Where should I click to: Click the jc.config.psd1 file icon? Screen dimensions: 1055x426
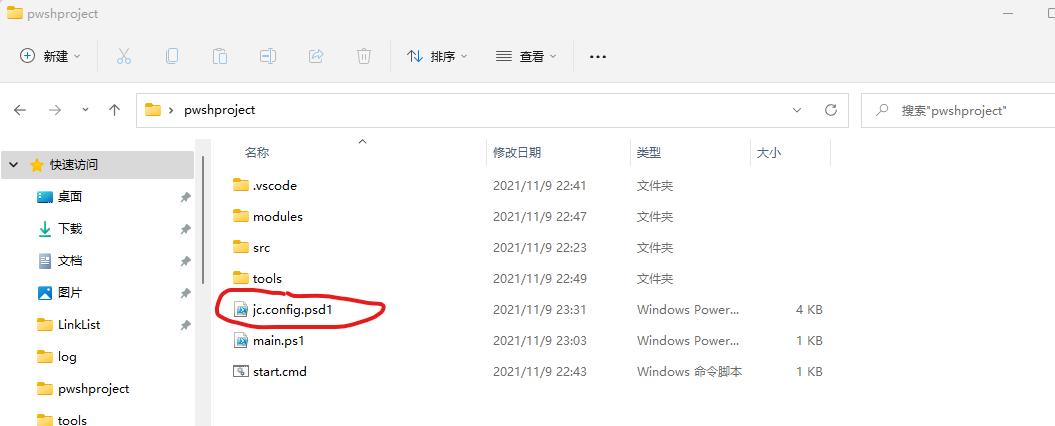pos(240,310)
